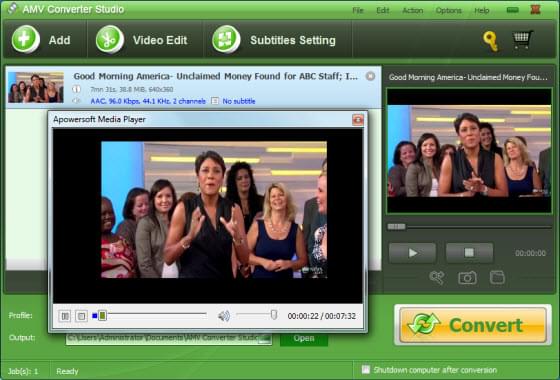Click the Ready status text
Screen dimensions: 560x380
(x=67, y=371)
